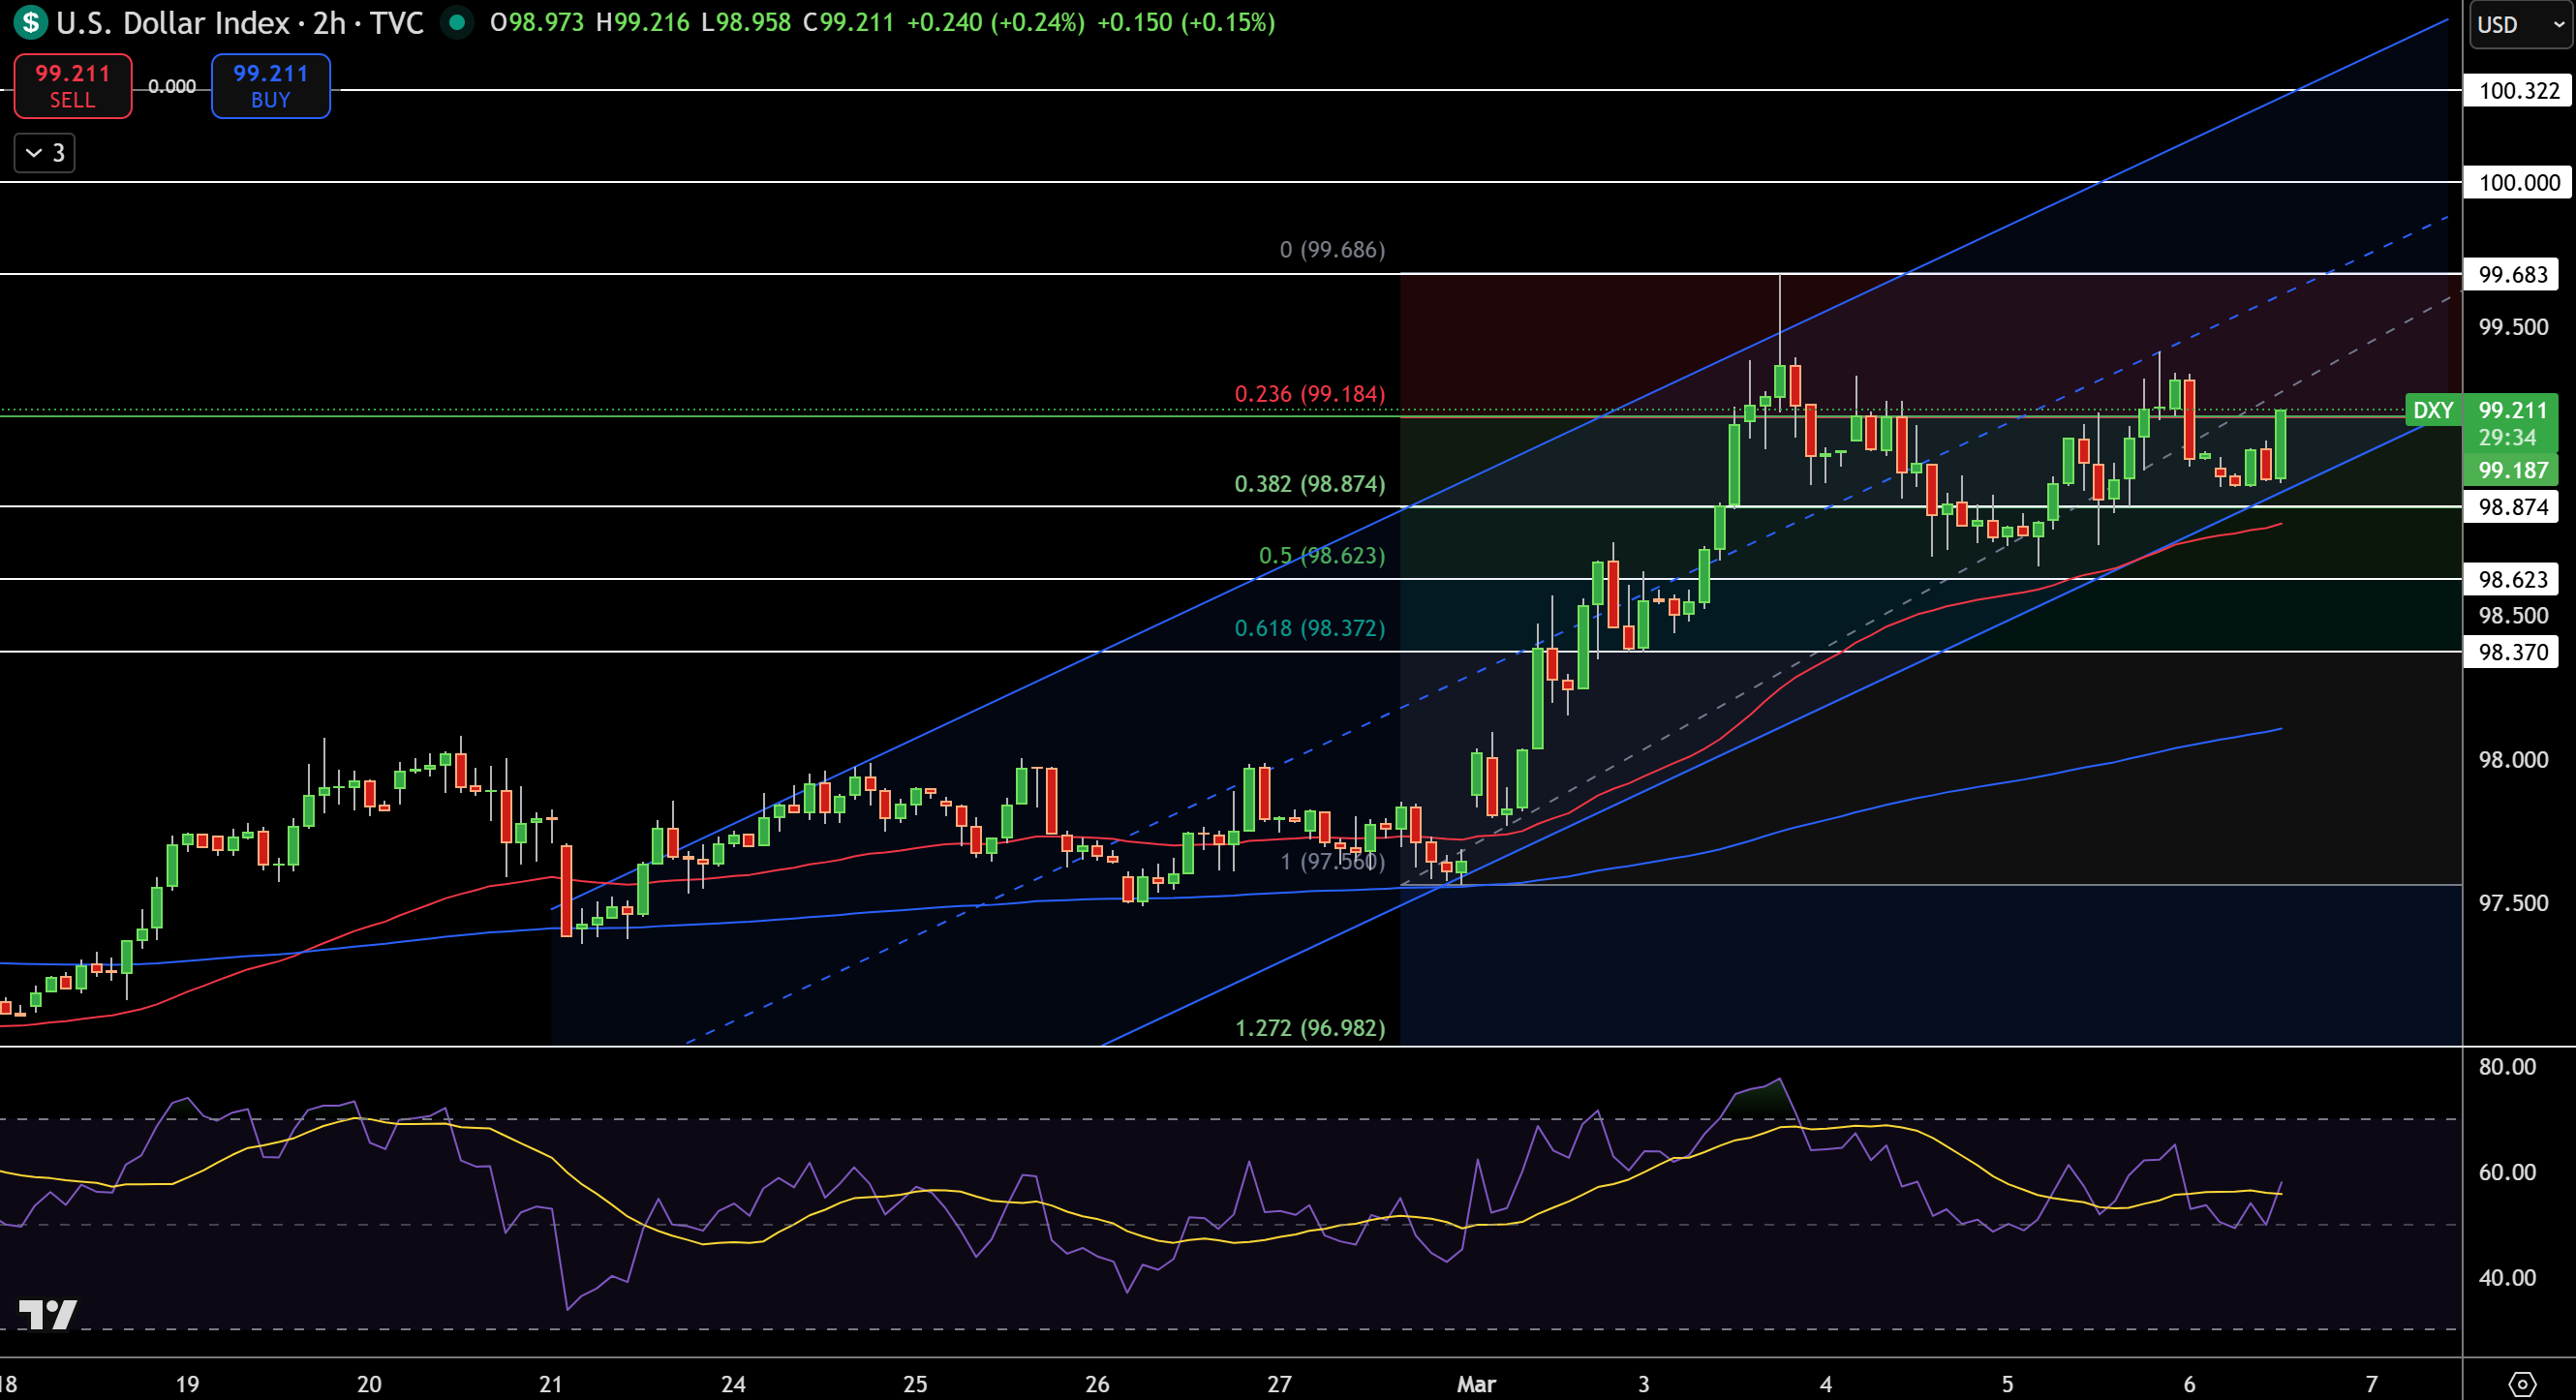Image resolution: width=2576 pixels, height=1400 pixels.
Task: Select the 98.370 price level label
Action: pos(2512,653)
